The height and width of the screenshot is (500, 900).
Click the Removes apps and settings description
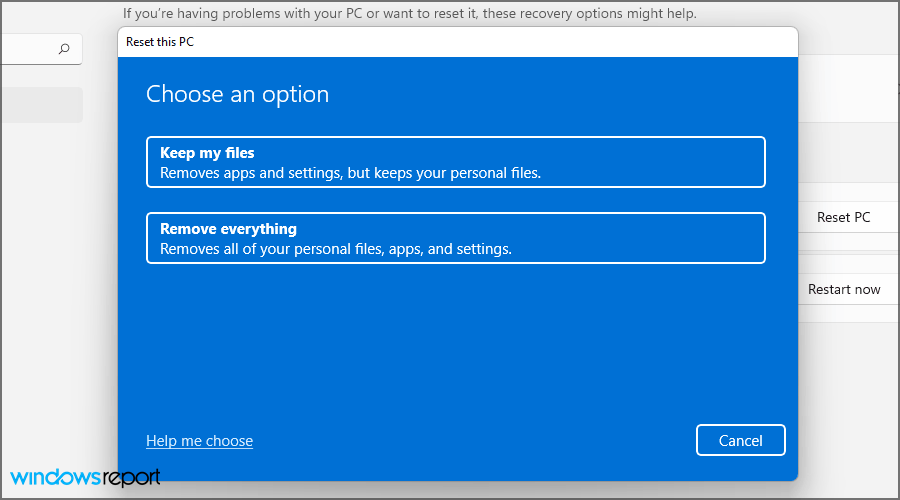point(350,173)
